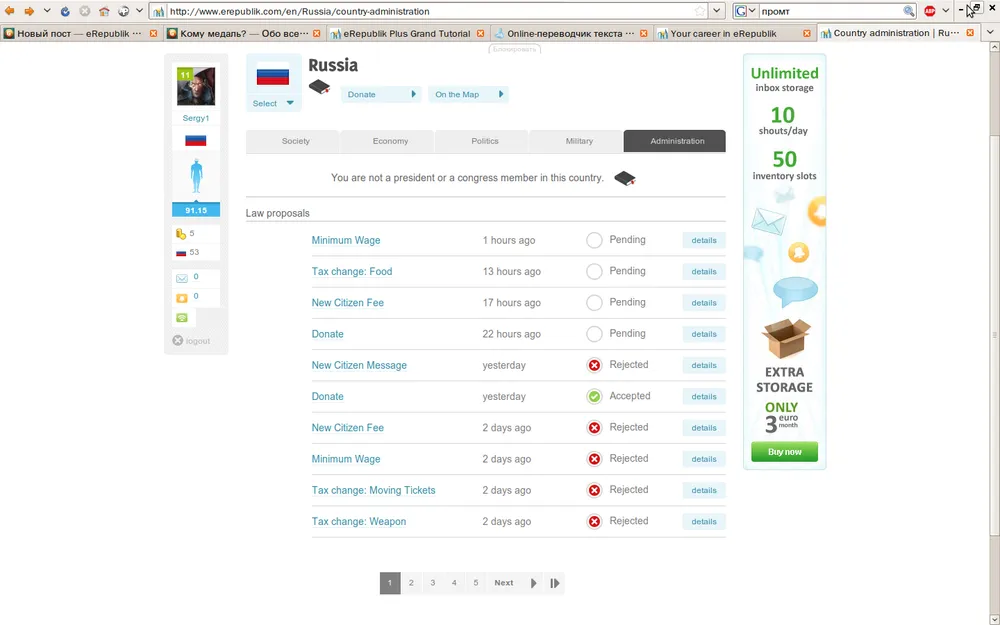1000x625 pixels.
Task: Open the search engine selector dropdown
Action: point(746,11)
